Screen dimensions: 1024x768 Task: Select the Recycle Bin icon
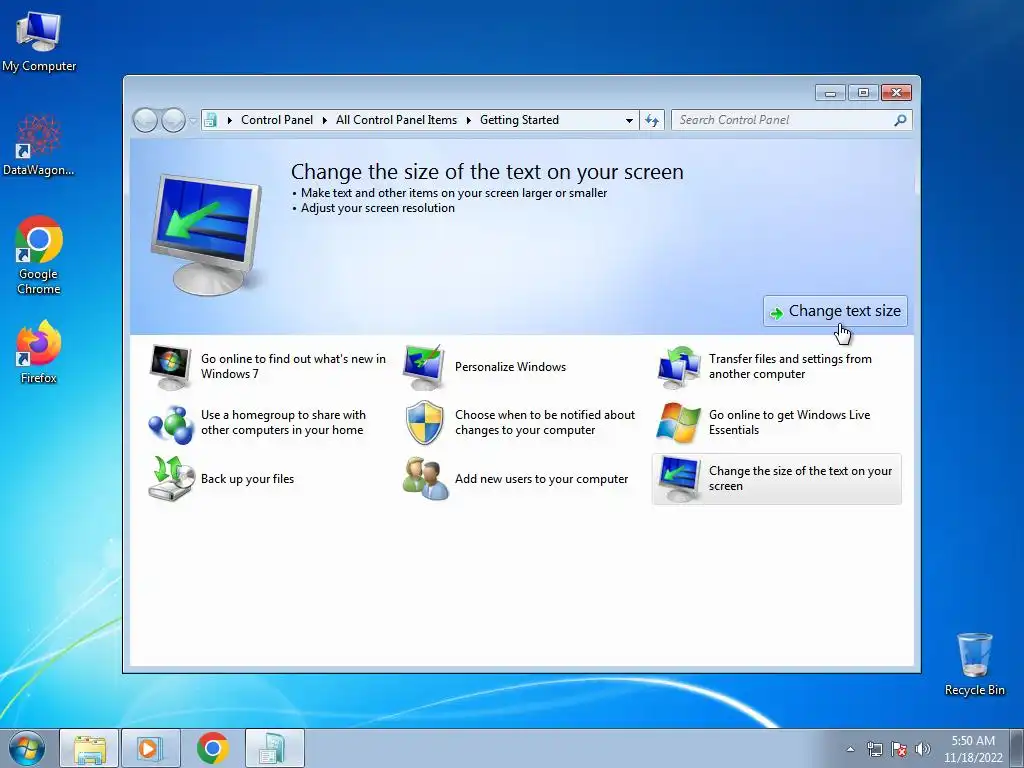coord(974,664)
